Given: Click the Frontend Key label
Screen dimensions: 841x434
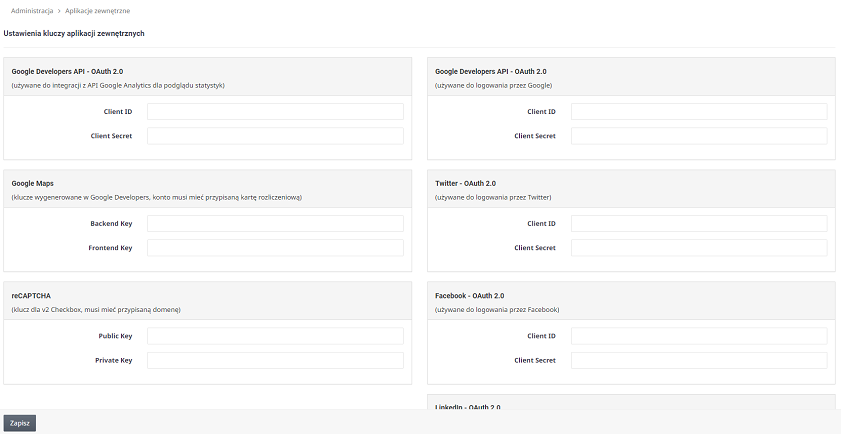Looking at the screenshot, I should (x=110, y=248).
